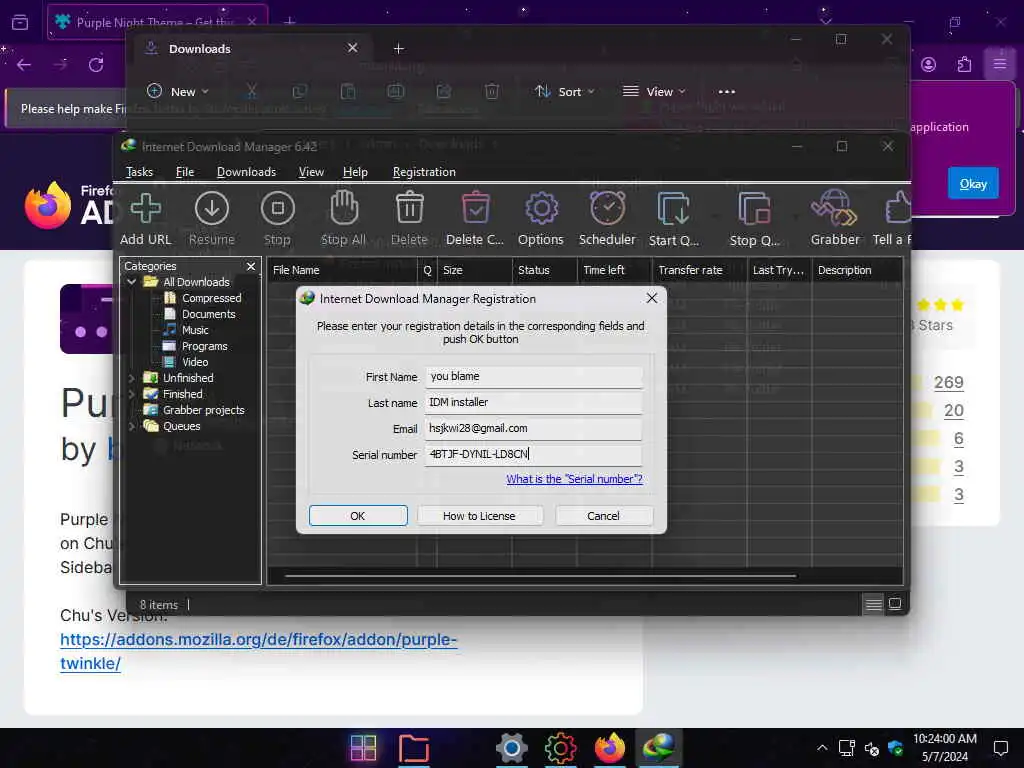Open the View dropdown in Downloads Explorer
This screenshot has width=1024, height=768.
654,91
